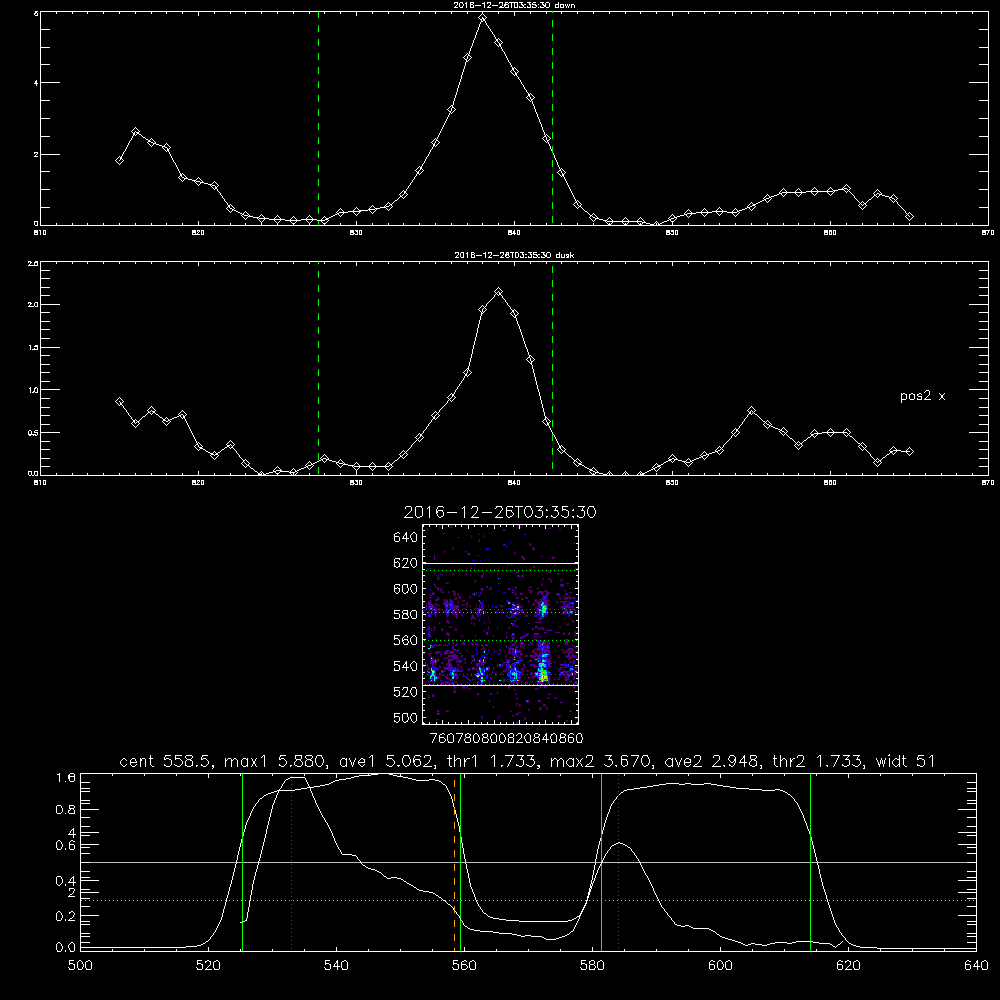Click the '0.8' y-axis label of bottom plot
This screenshot has height=1000, width=1000.
(x=67, y=810)
